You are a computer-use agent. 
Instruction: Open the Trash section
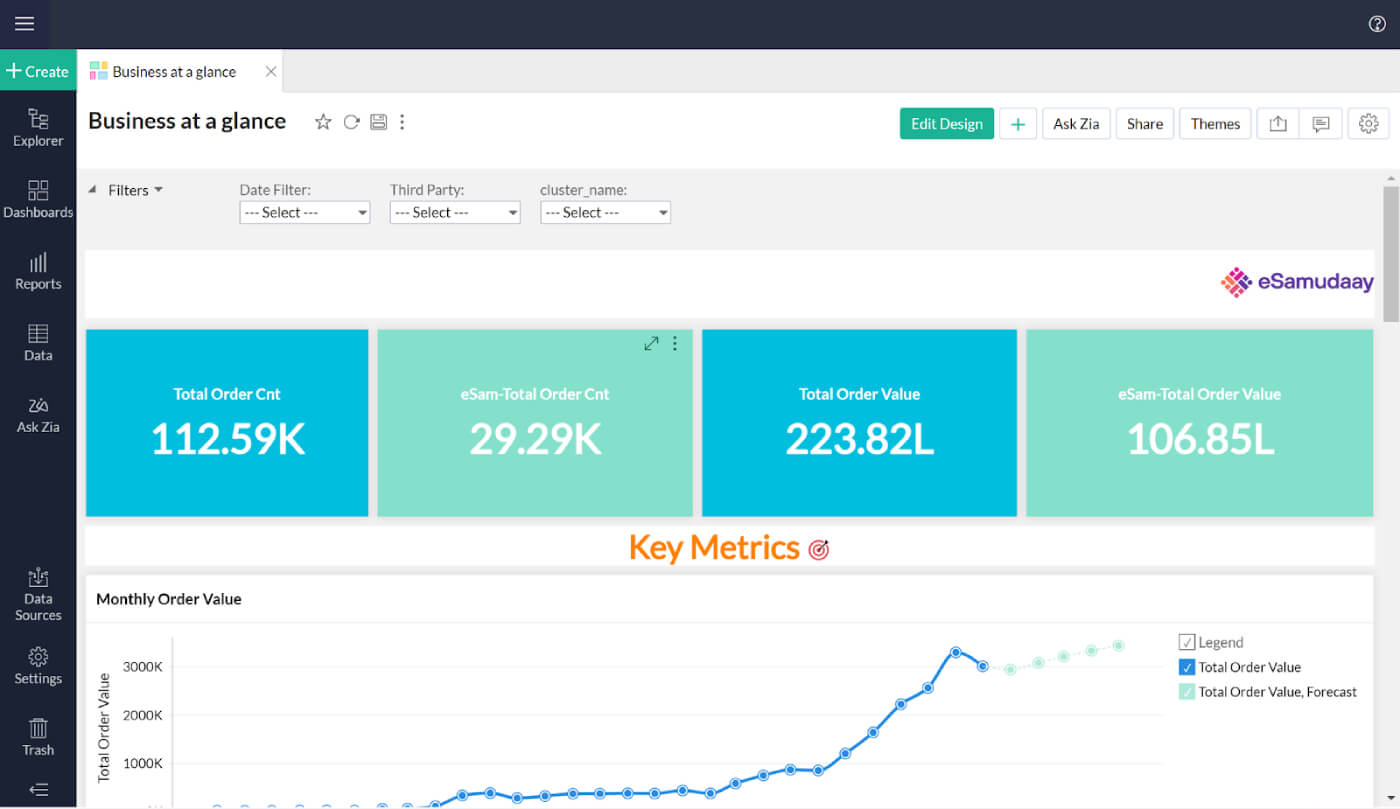tap(38, 734)
